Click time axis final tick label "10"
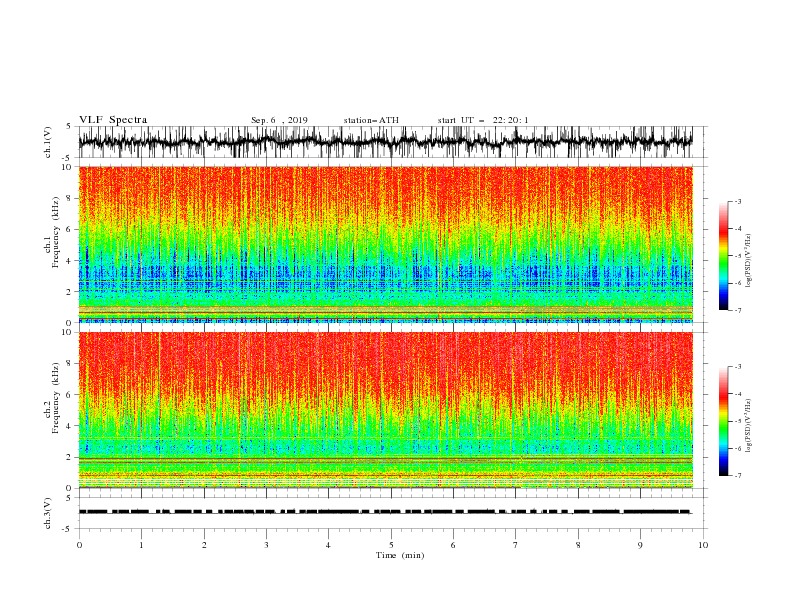The width and height of the screenshot is (792, 612). click(703, 545)
